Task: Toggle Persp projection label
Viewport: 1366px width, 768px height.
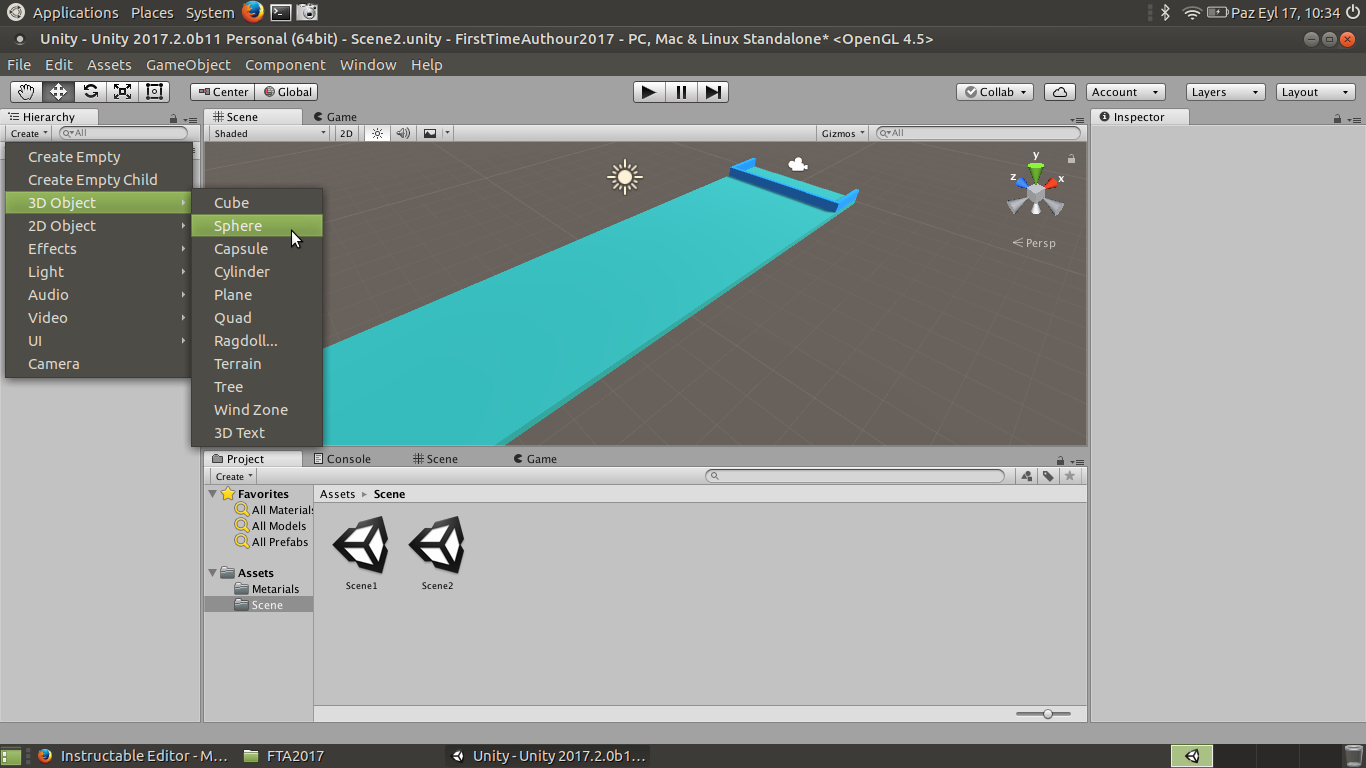Action: pyautogui.click(x=1034, y=243)
